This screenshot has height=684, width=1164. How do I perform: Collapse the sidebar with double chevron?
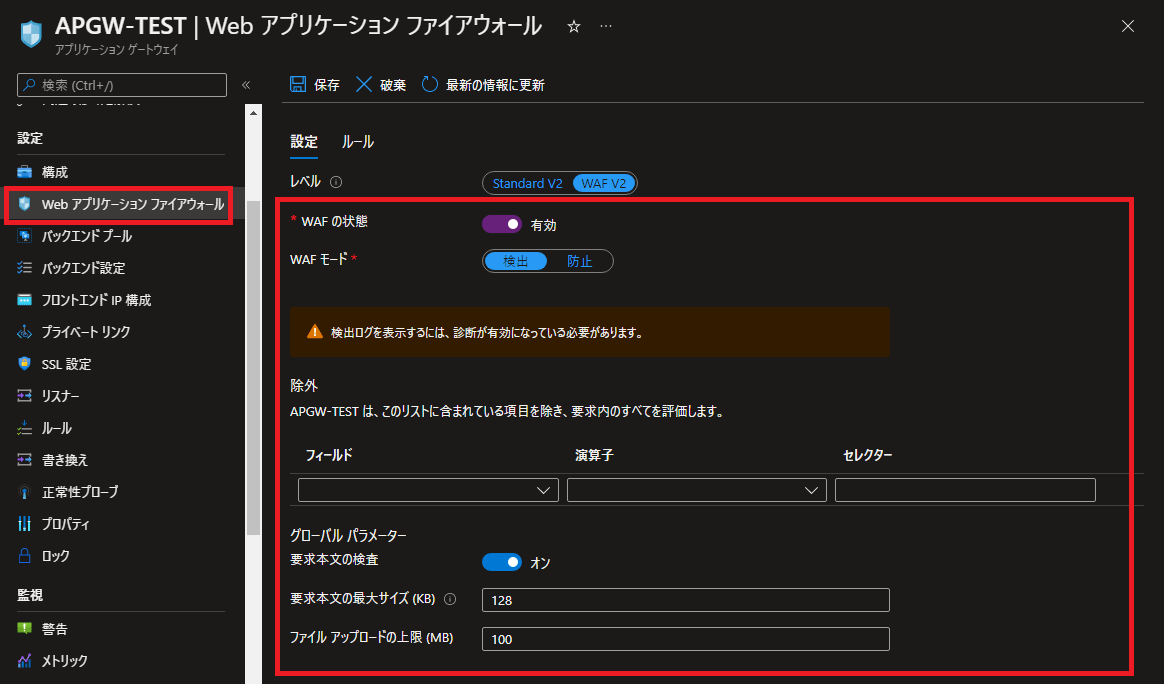(246, 85)
